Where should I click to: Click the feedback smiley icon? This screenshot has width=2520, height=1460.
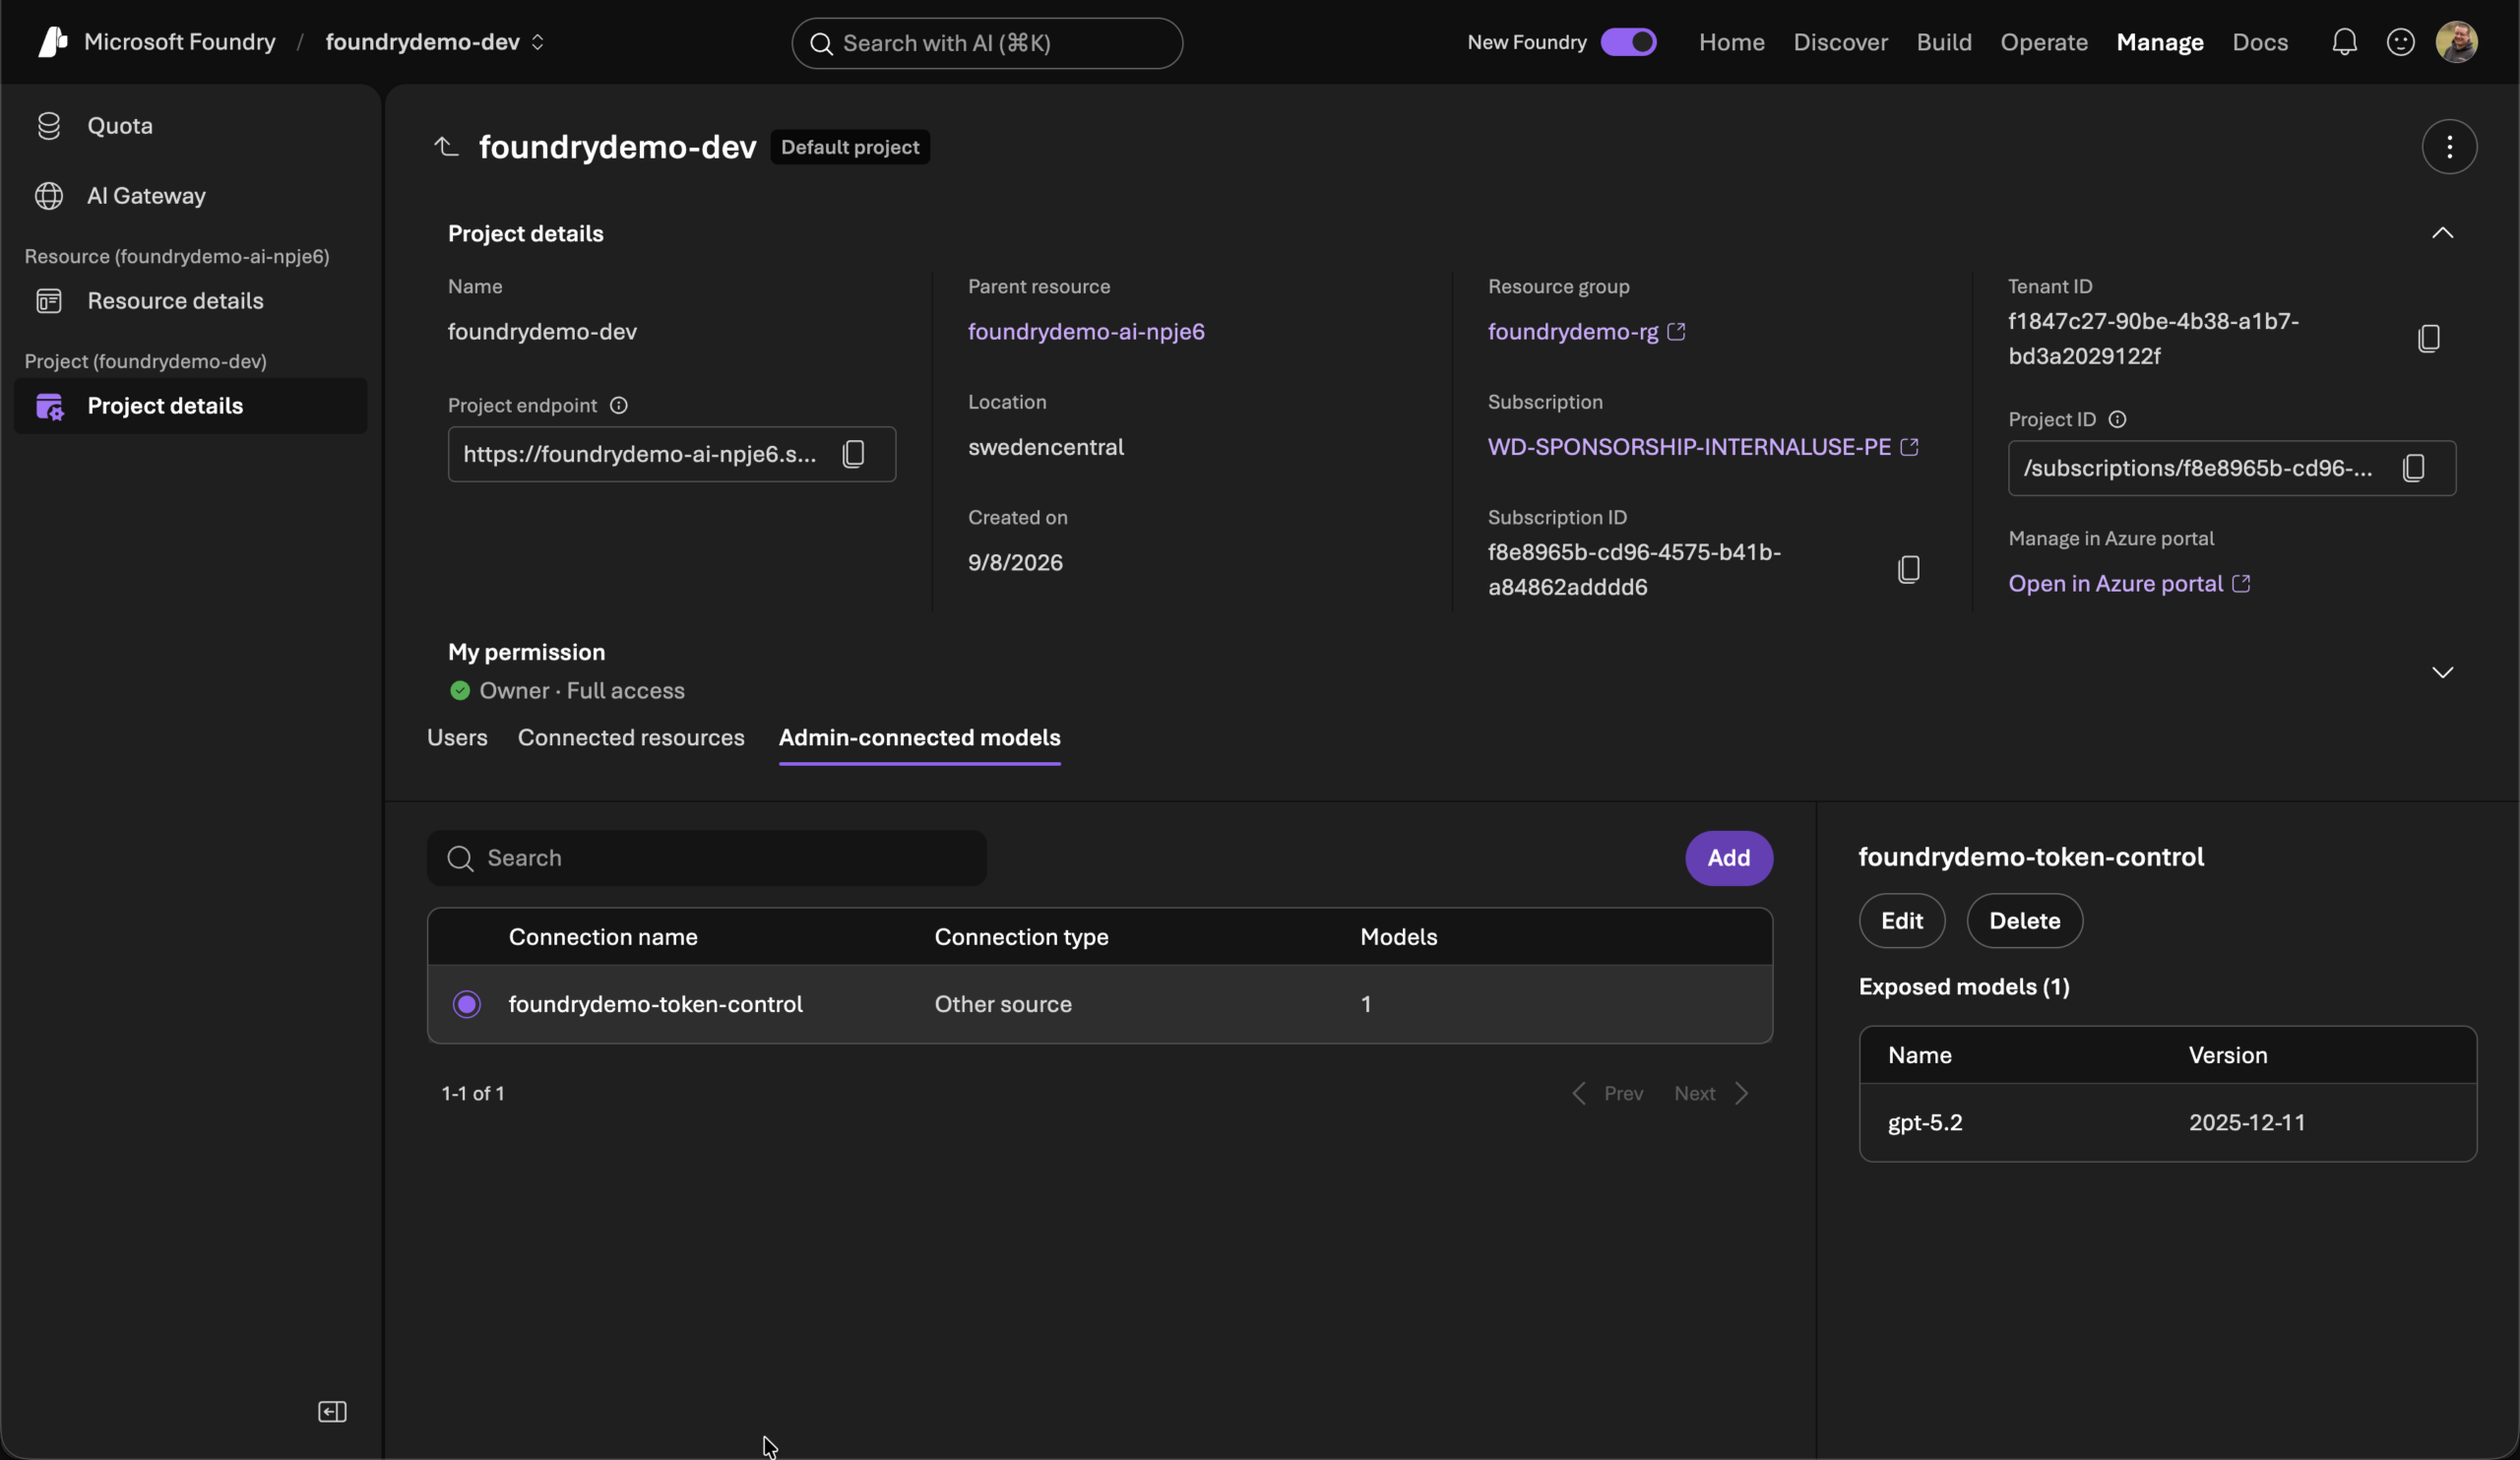(x=2400, y=42)
